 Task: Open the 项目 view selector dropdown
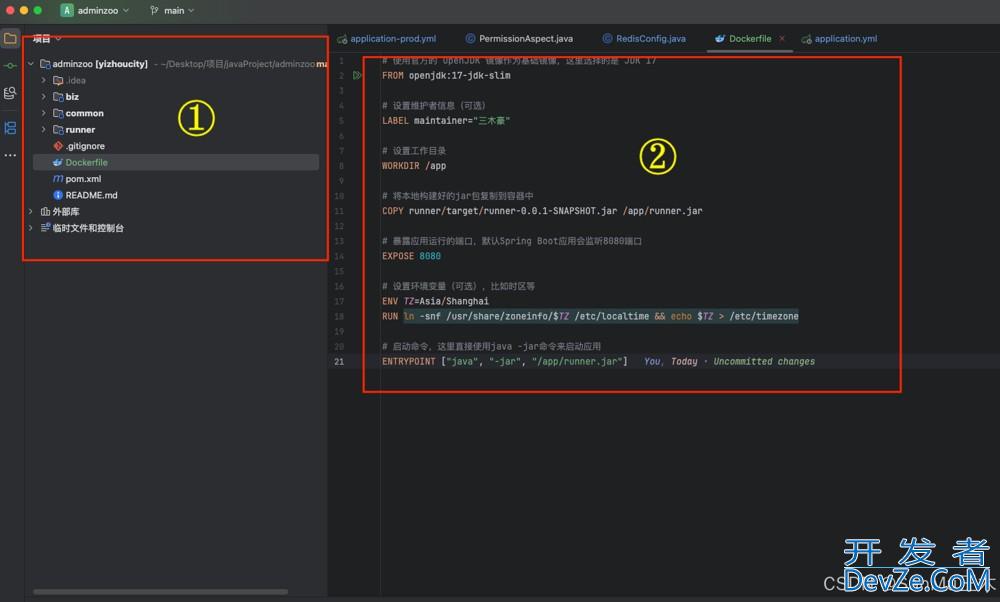[x=47, y=39]
